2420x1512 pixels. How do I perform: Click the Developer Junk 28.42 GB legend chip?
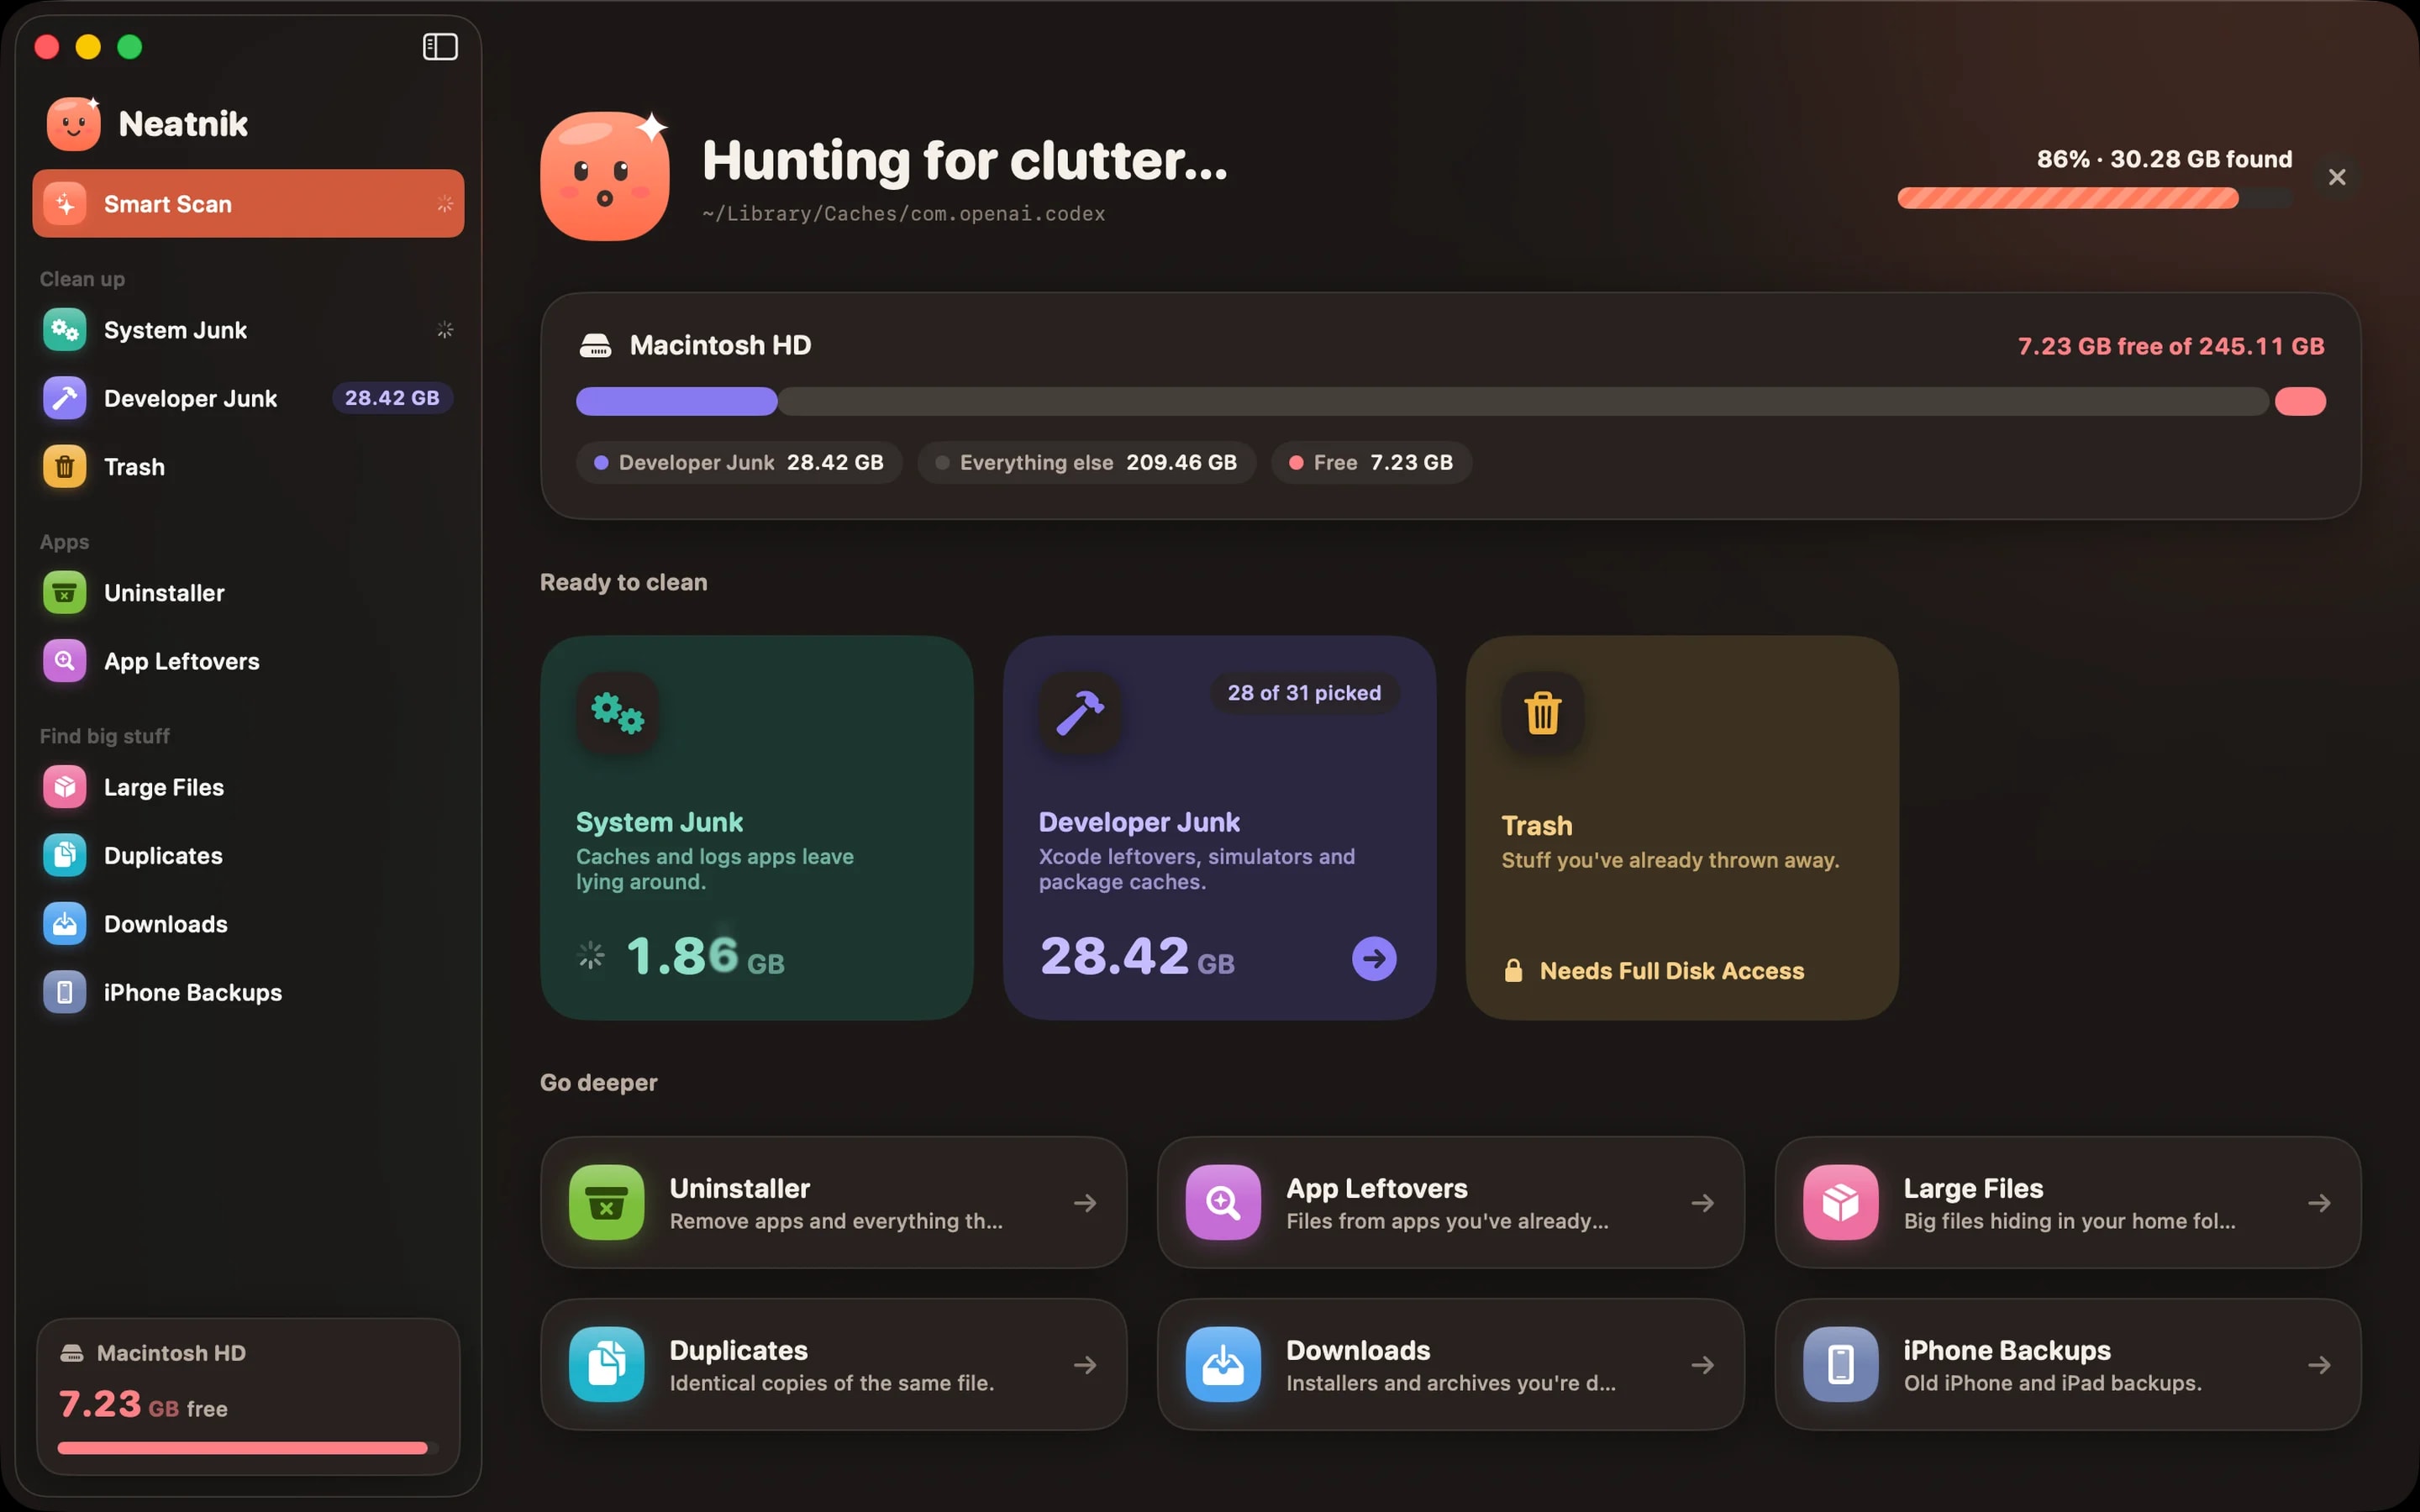click(739, 463)
